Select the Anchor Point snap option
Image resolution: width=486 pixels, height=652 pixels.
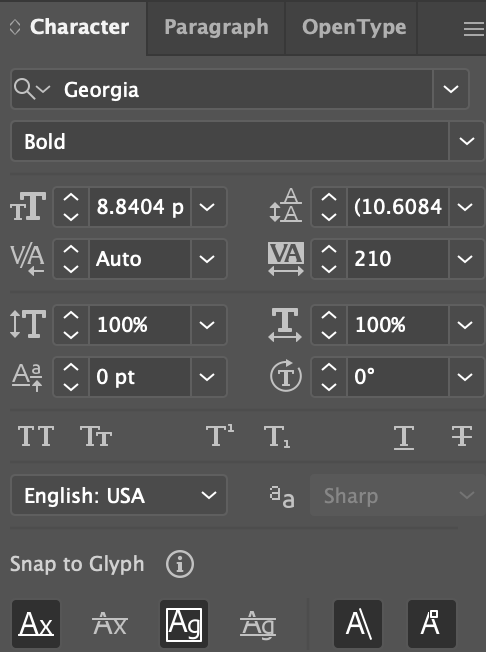point(432,623)
